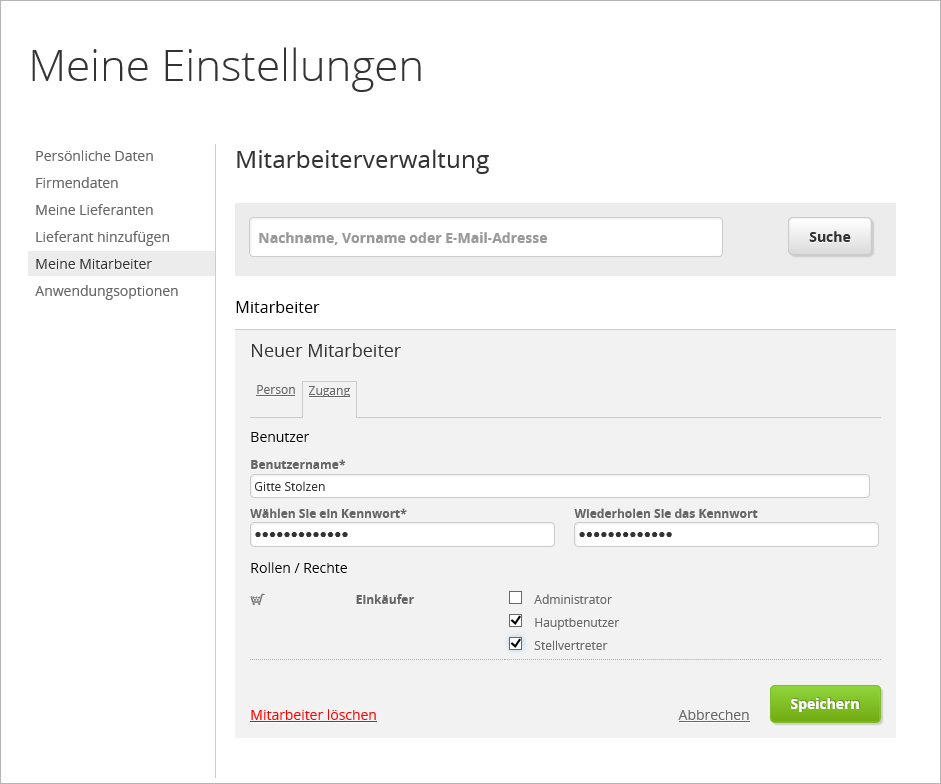941x784 pixels.
Task: Open Persönliche Daten in sidebar
Action: click(x=94, y=156)
